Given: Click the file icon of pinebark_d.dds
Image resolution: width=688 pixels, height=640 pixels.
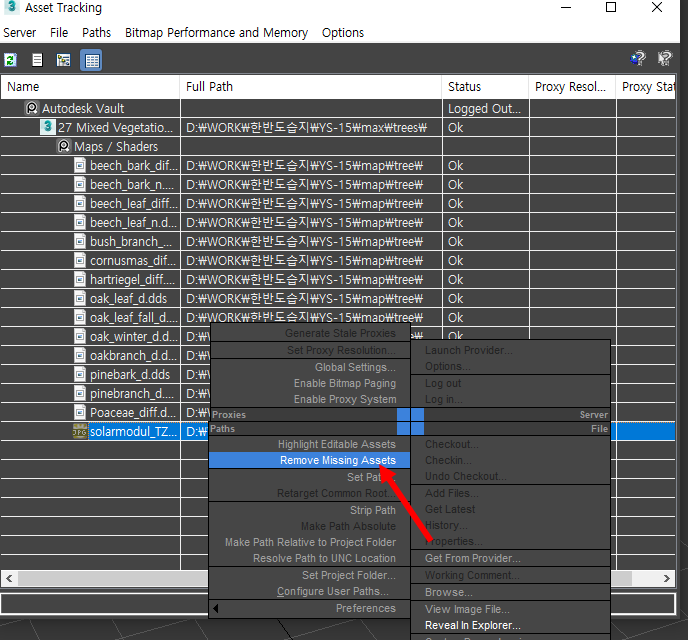Looking at the screenshot, I should pos(80,374).
